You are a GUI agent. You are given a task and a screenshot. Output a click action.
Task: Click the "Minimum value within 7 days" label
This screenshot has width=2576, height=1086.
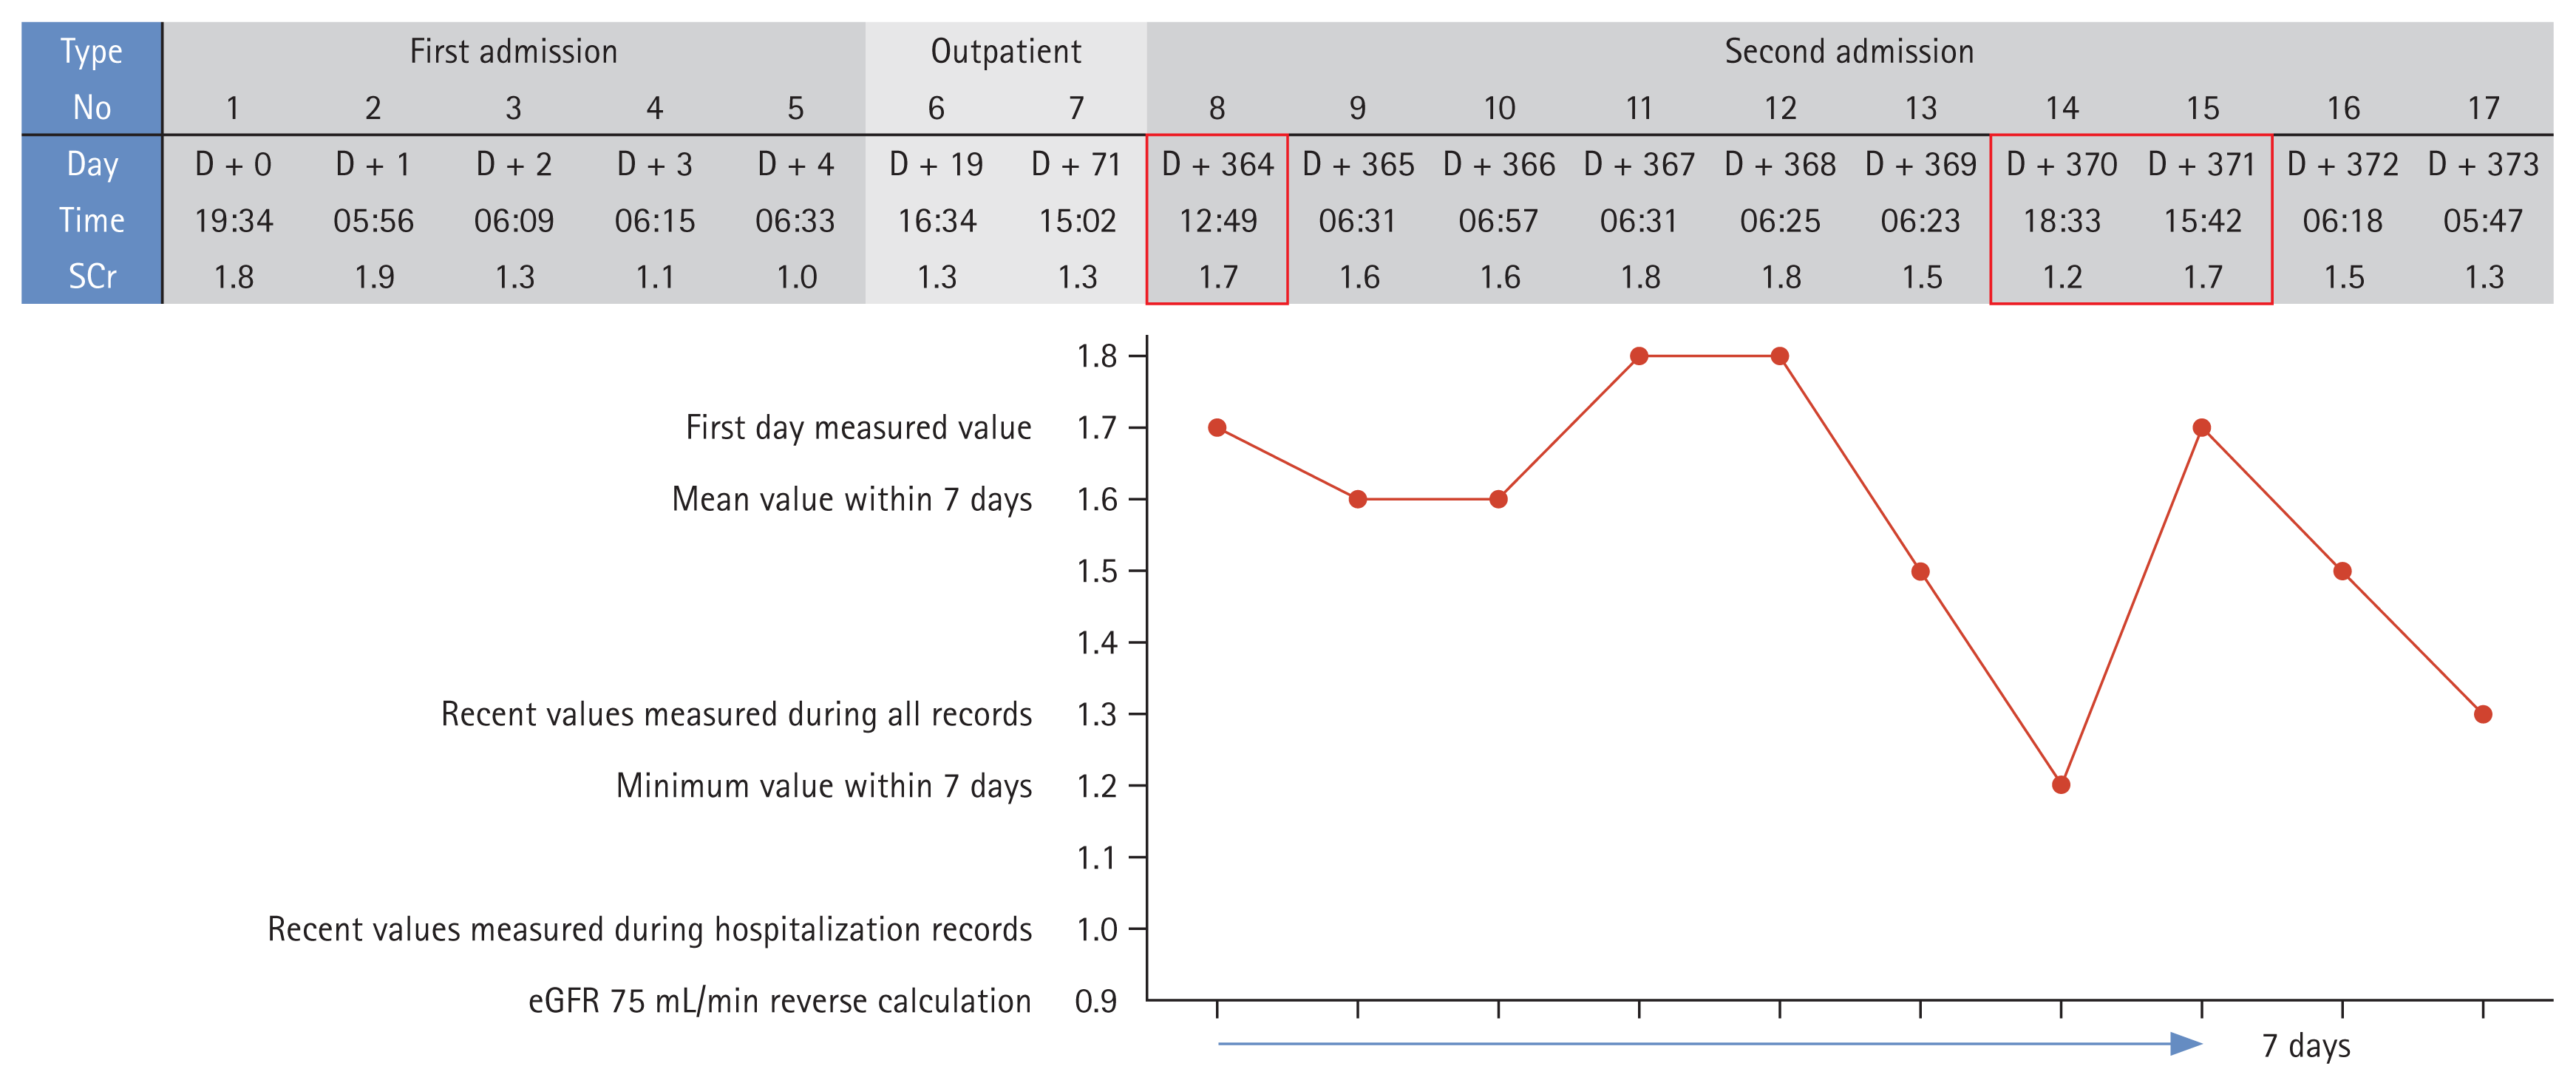tap(823, 786)
